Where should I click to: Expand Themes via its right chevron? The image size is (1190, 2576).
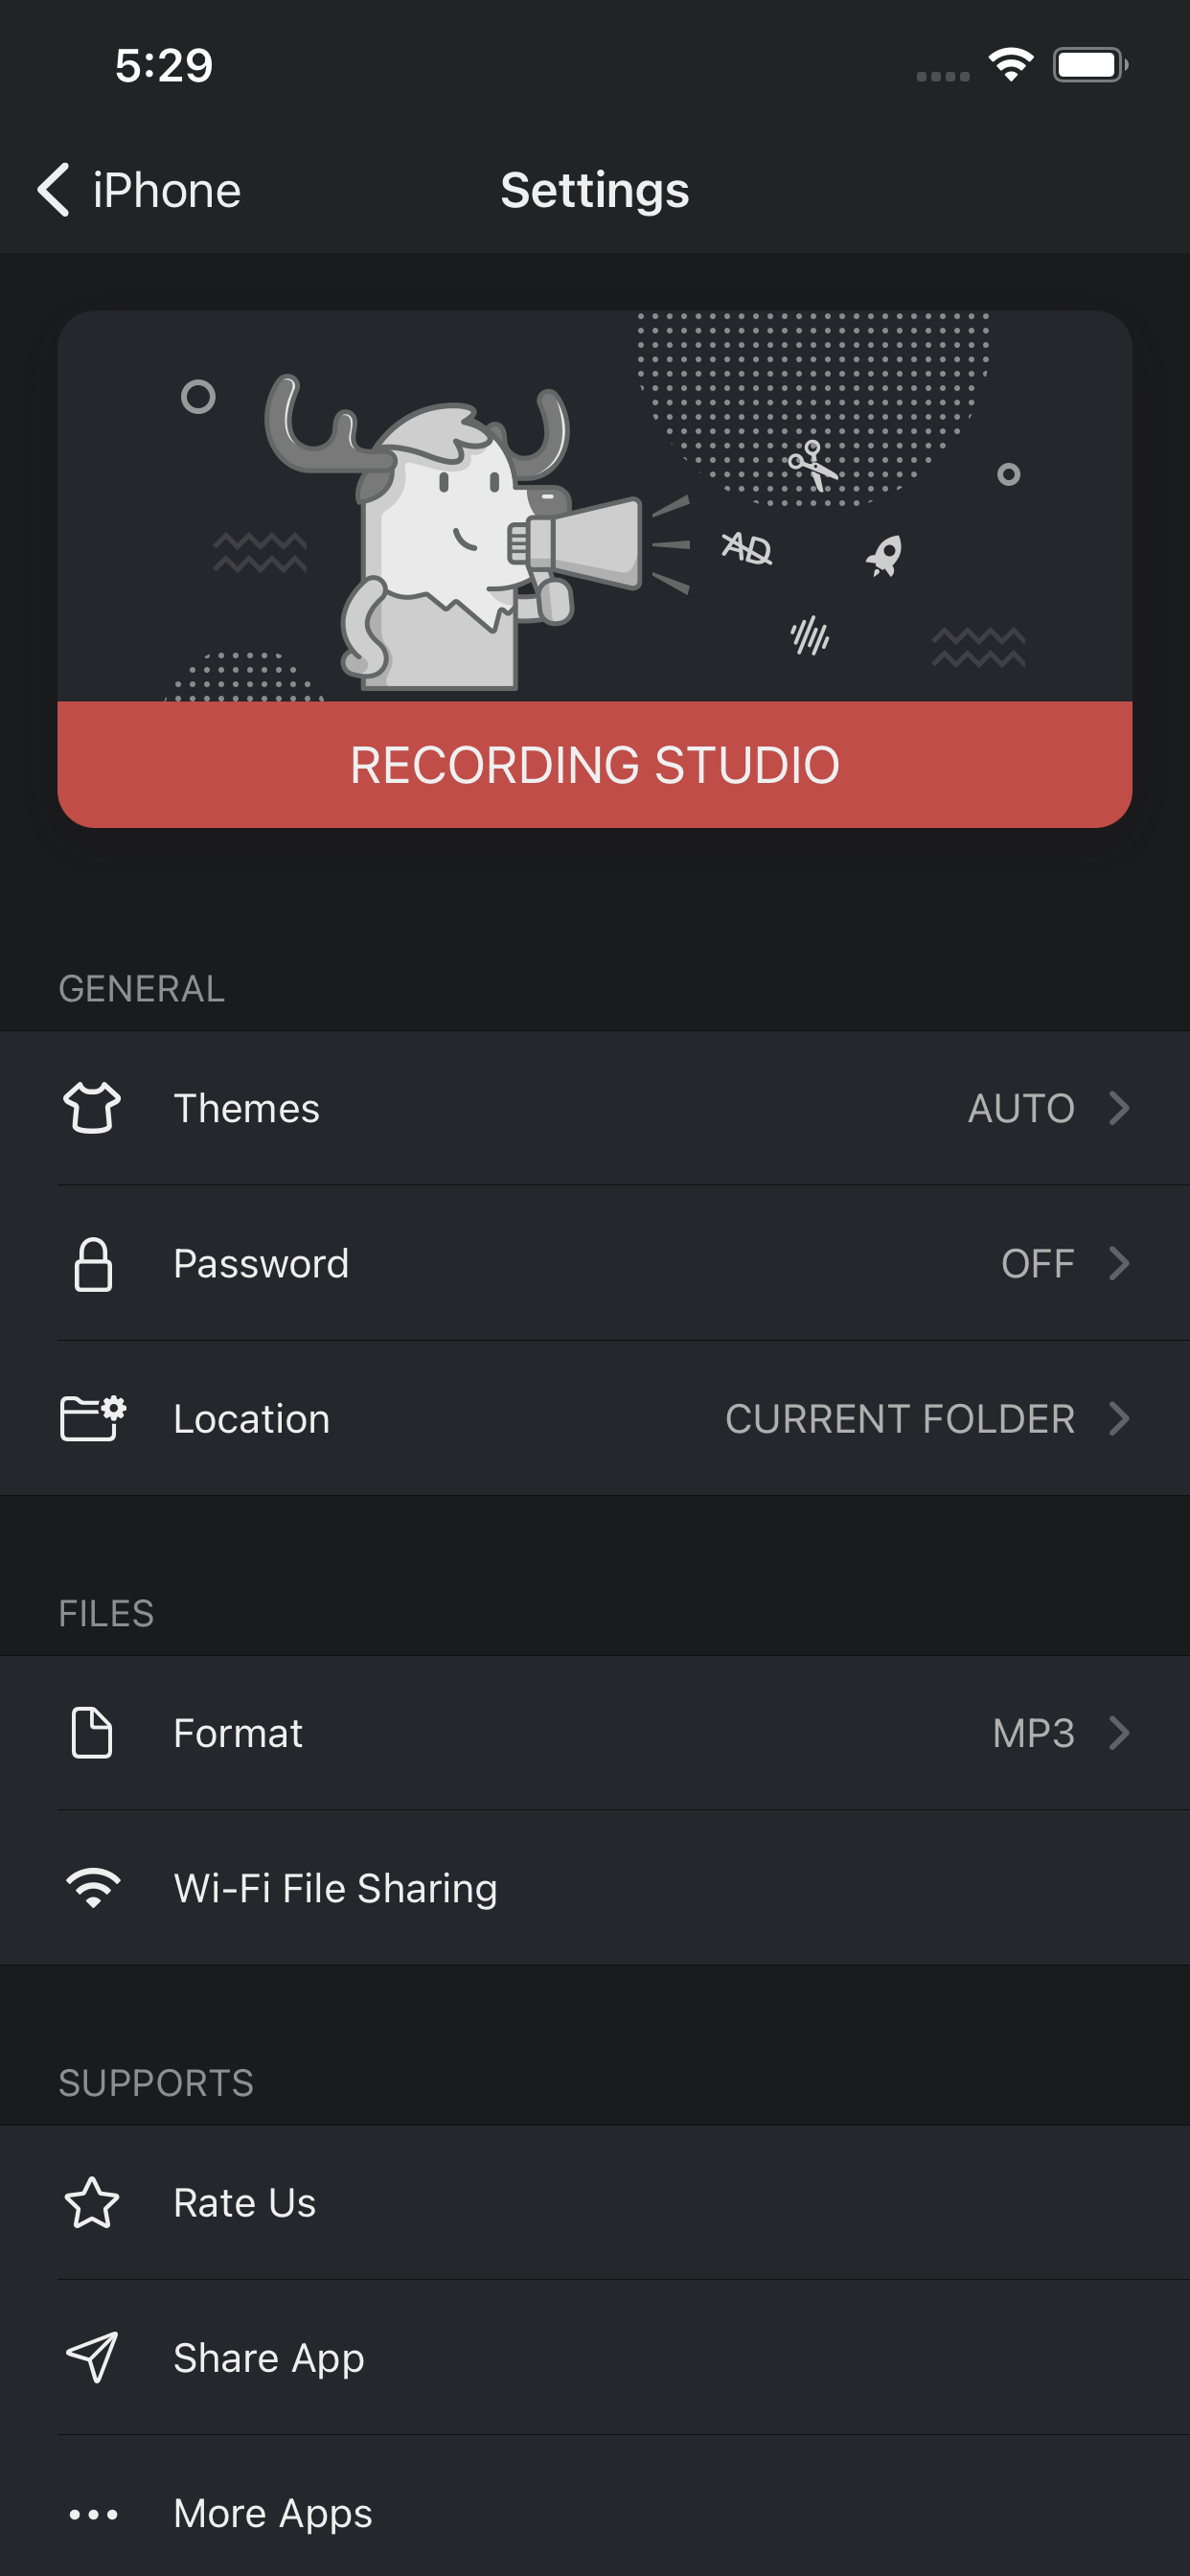point(1119,1108)
